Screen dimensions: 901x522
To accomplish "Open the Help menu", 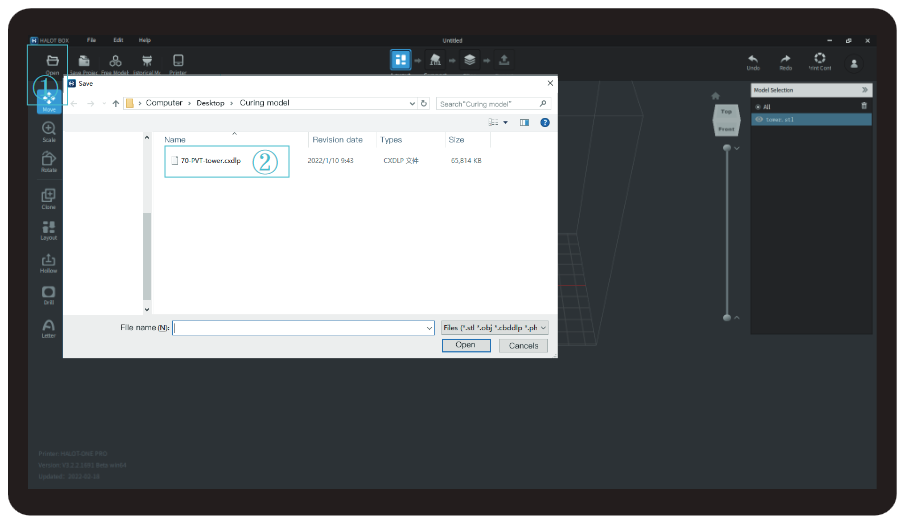I will click(x=145, y=39).
